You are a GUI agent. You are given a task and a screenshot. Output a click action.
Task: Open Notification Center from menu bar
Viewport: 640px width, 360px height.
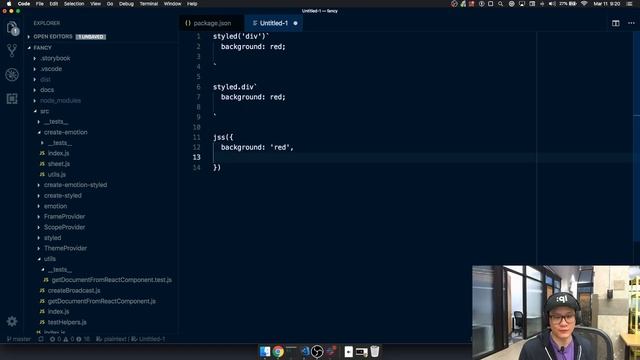point(629,4)
